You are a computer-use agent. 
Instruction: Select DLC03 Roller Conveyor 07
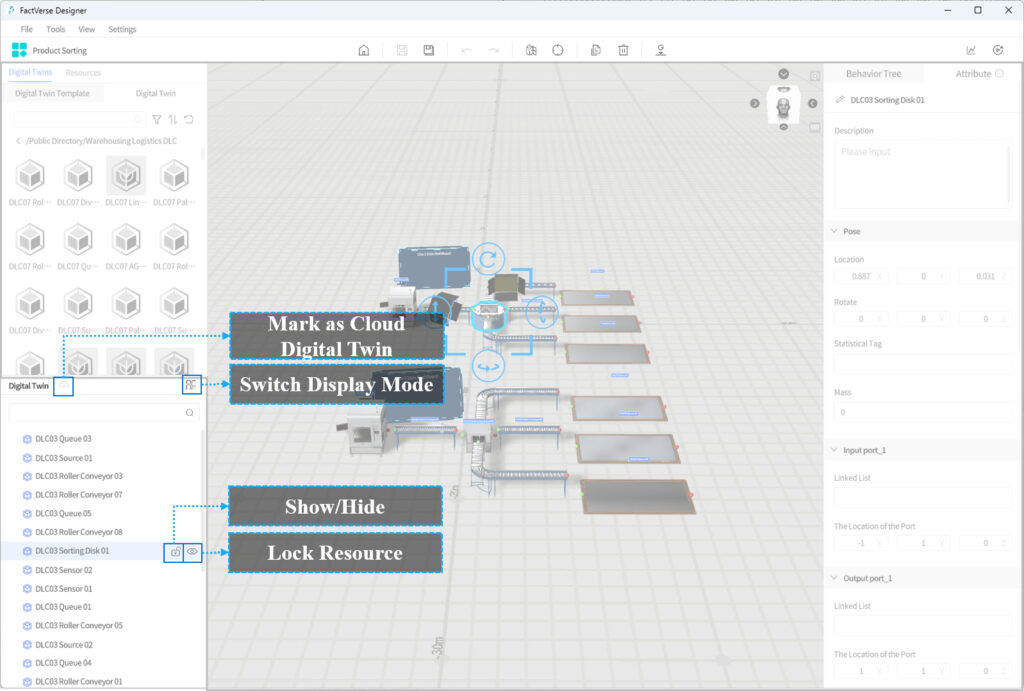tap(78, 495)
